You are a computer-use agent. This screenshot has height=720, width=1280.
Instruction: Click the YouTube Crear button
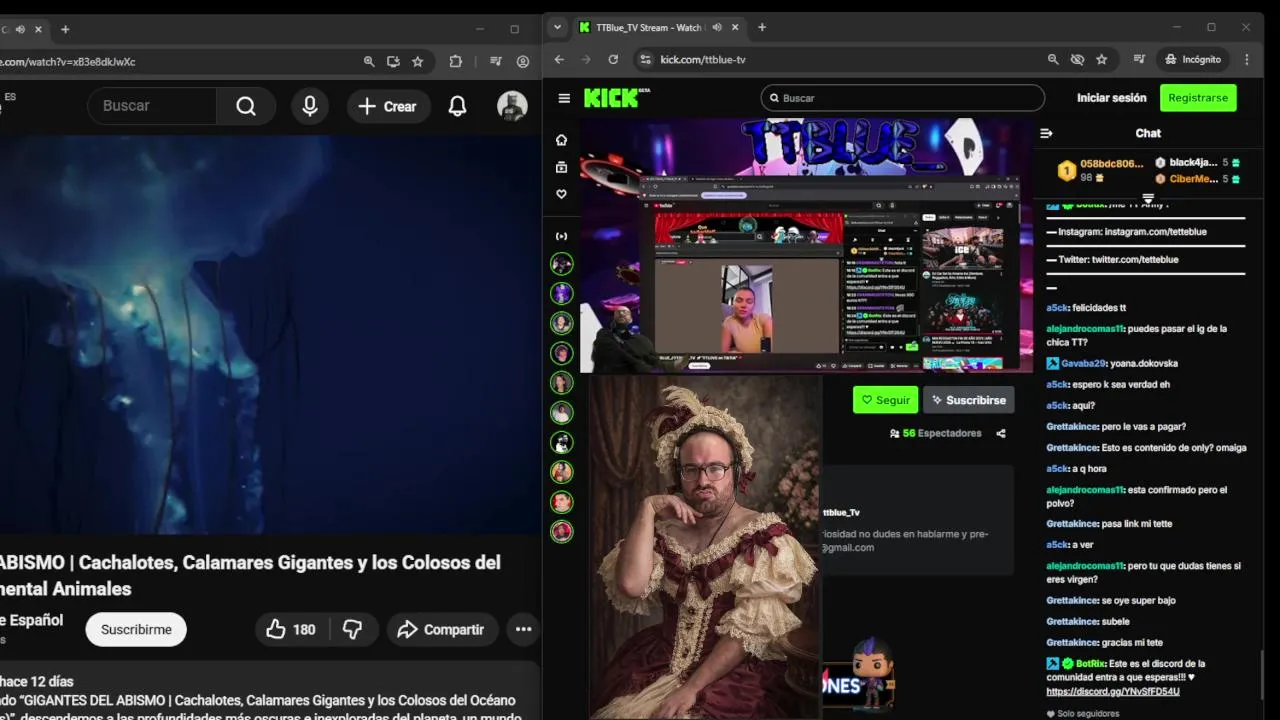387,106
